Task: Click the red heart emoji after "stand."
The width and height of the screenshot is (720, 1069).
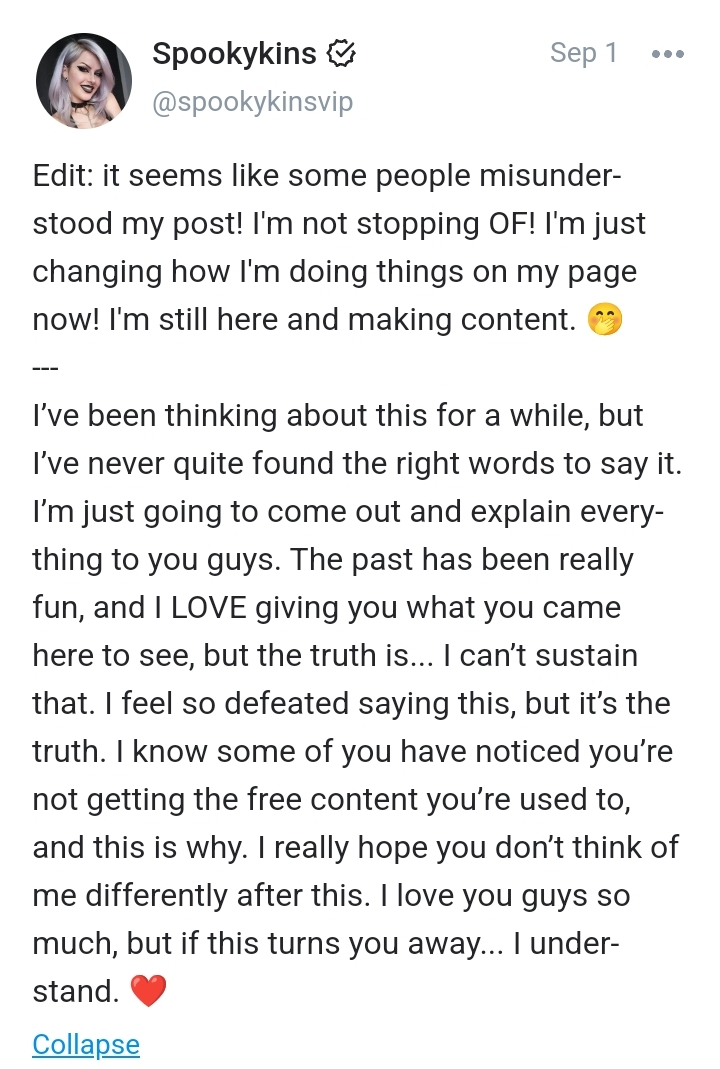Action: pyautogui.click(x=148, y=991)
